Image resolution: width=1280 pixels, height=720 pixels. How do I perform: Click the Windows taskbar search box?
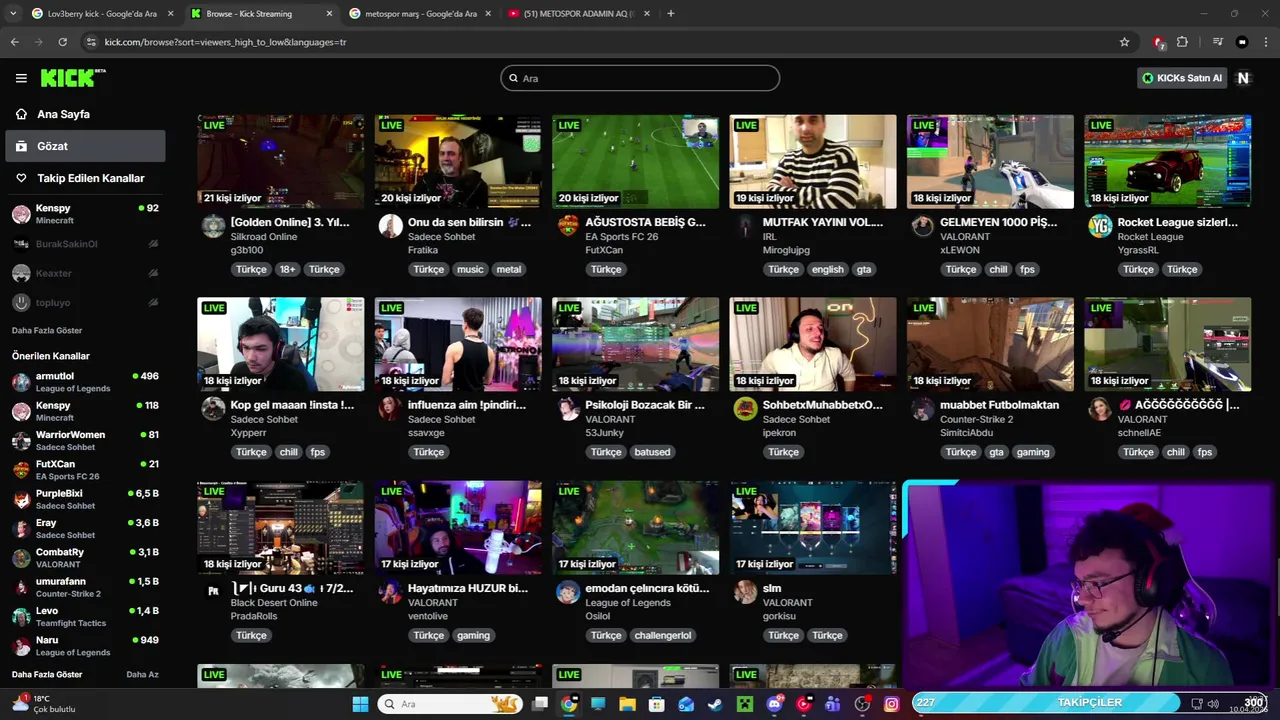click(450, 704)
